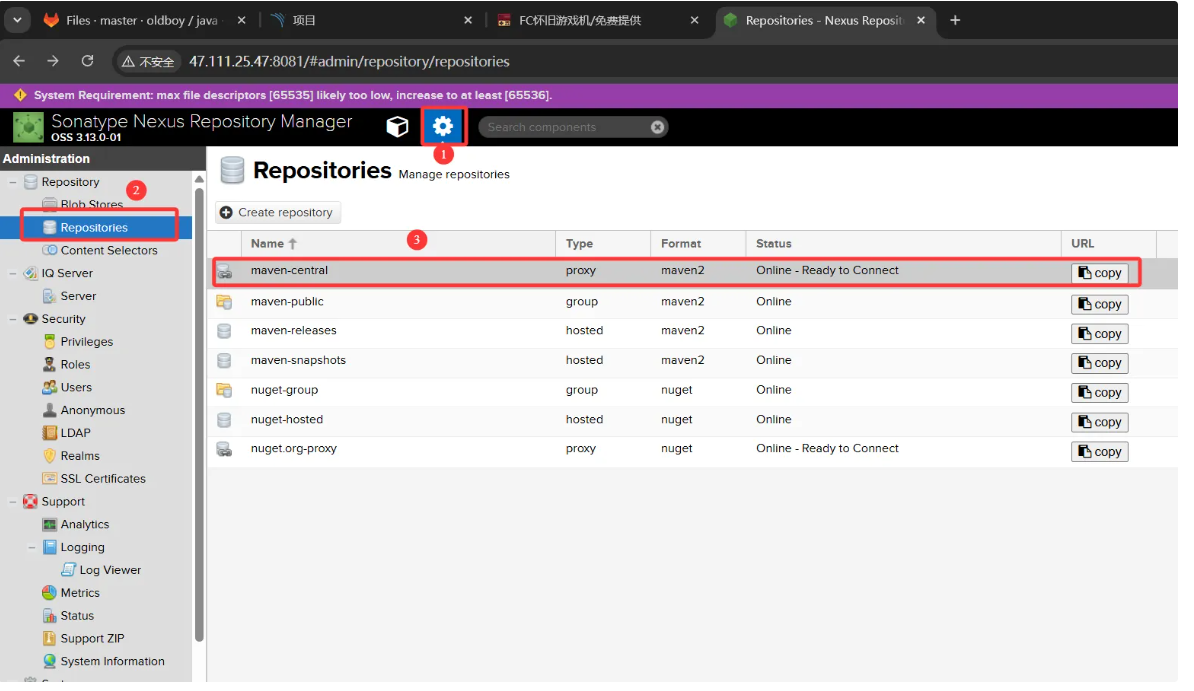This screenshot has width=1194, height=691.
Task: Click the IQ Server icon in tree
Action: click(x=30, y=273)
